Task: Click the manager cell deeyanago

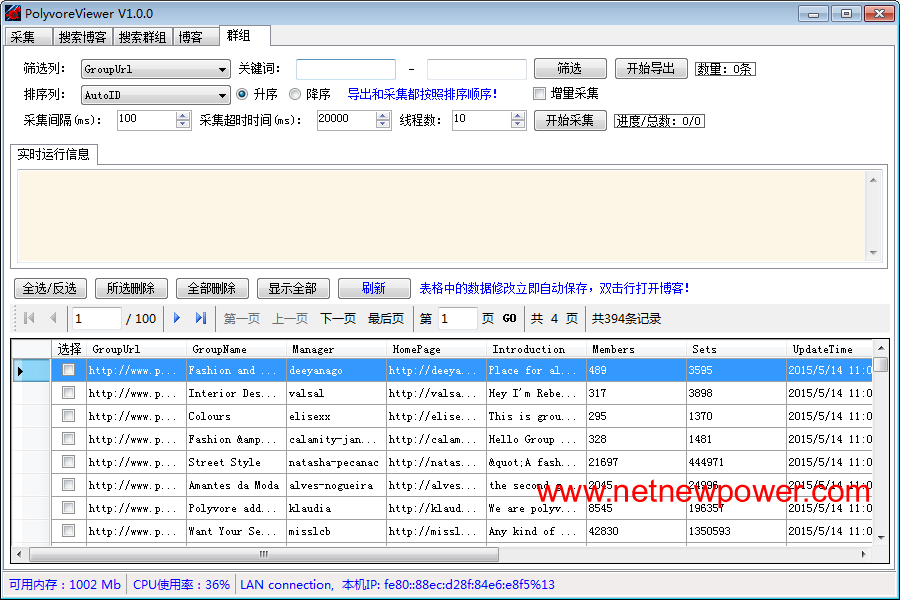Action: 336,370
